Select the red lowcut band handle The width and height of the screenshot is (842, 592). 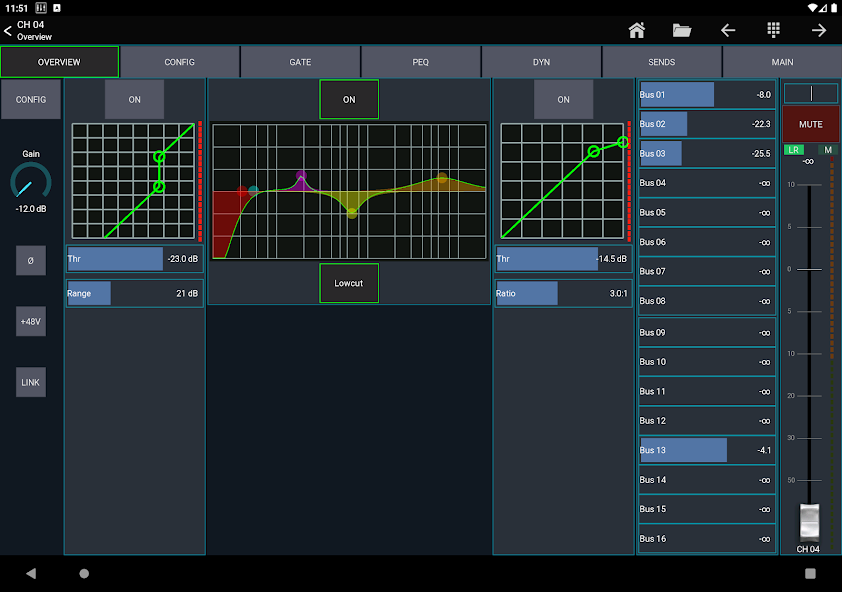tap(242, 191)
